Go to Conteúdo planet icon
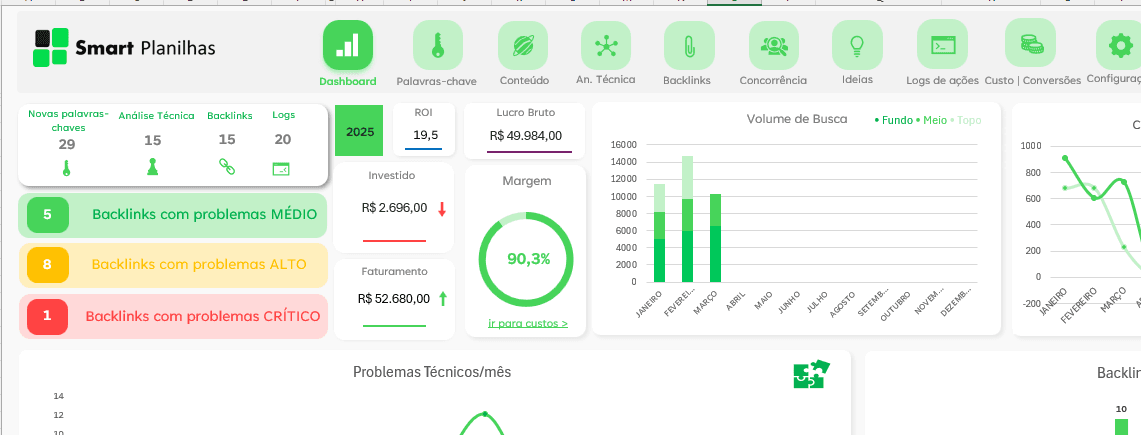This screenshot has height=435, width=1141. (x=523, y=45)
